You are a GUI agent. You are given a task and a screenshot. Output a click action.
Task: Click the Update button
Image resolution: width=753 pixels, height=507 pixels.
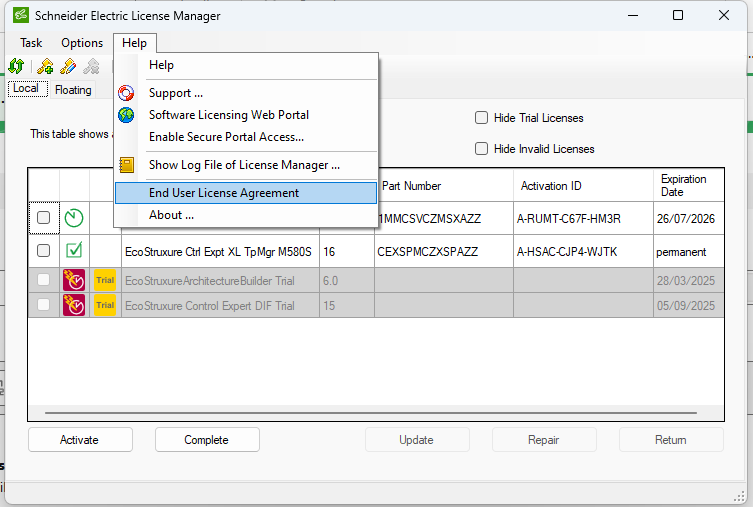pyautogui.click(x=417, y=440)
